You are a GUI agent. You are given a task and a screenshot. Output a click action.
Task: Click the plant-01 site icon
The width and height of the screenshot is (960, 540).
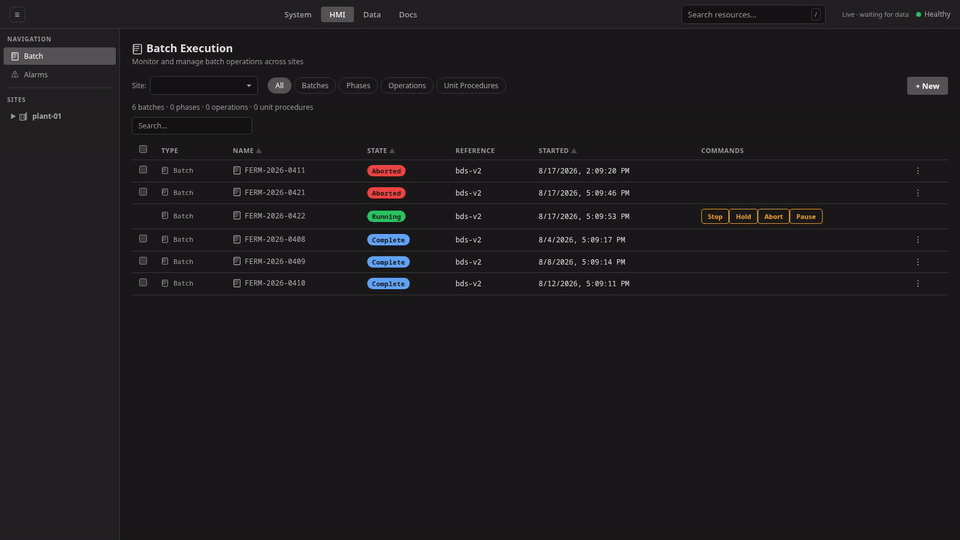click(x=23, y=116)
